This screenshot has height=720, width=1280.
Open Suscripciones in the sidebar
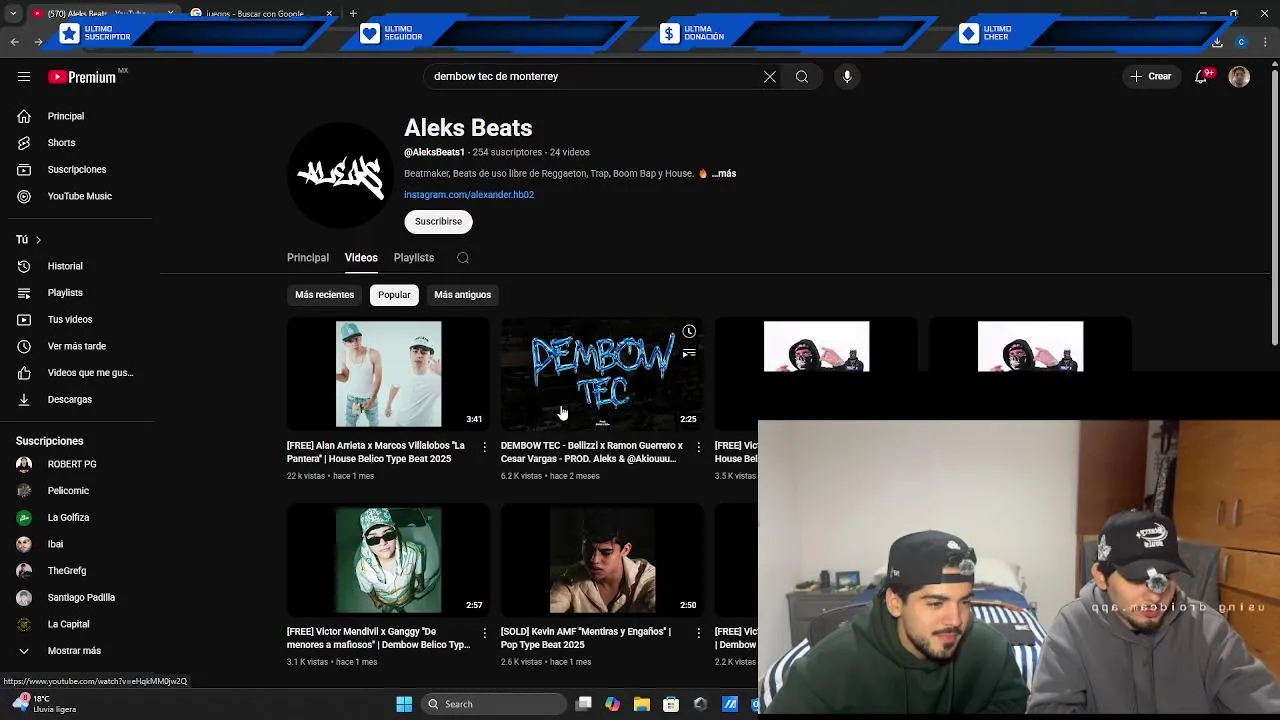(x=76, y=170)
